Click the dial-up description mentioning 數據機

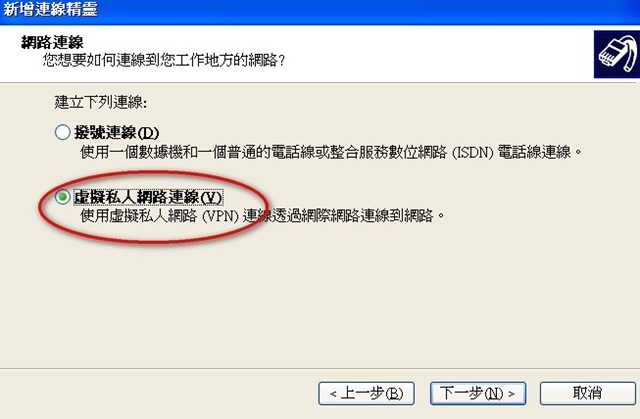pos(331,153)
